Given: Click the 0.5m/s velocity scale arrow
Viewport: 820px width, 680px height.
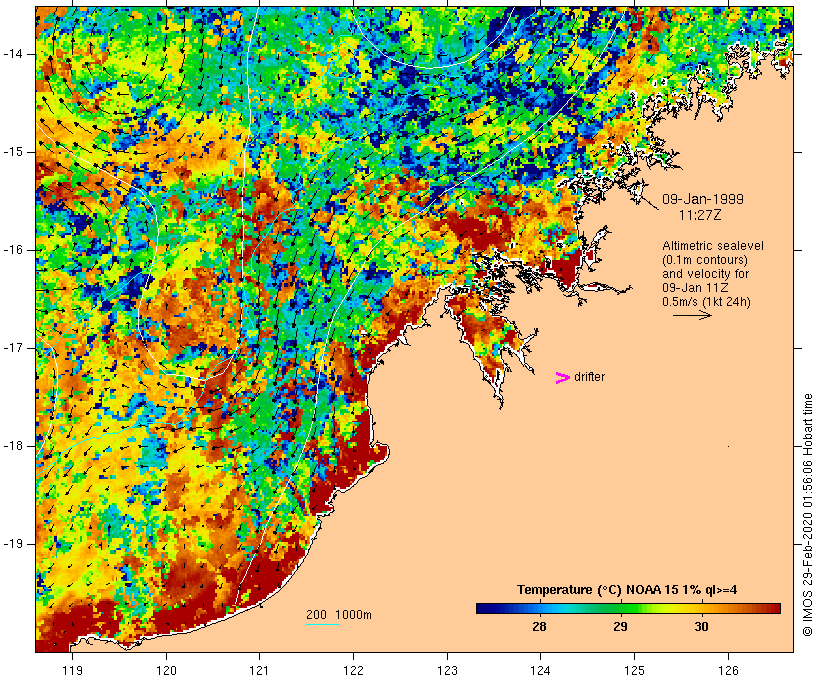Looking at the screenshot, I should point(692,315).
